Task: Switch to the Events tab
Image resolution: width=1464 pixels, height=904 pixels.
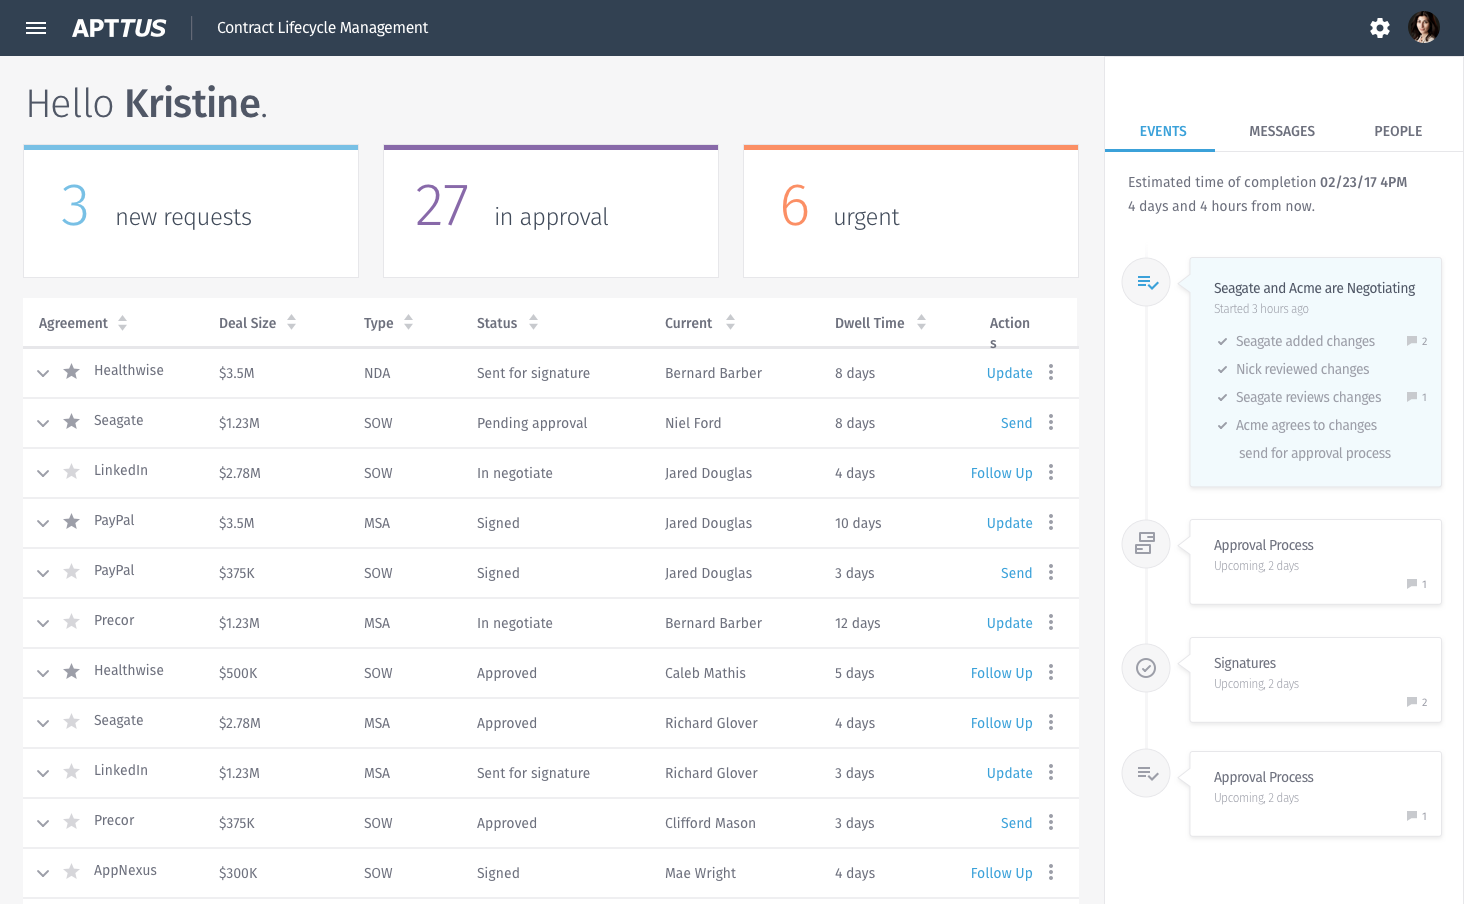Action: pyautogui.click(x=1163, y=131)
